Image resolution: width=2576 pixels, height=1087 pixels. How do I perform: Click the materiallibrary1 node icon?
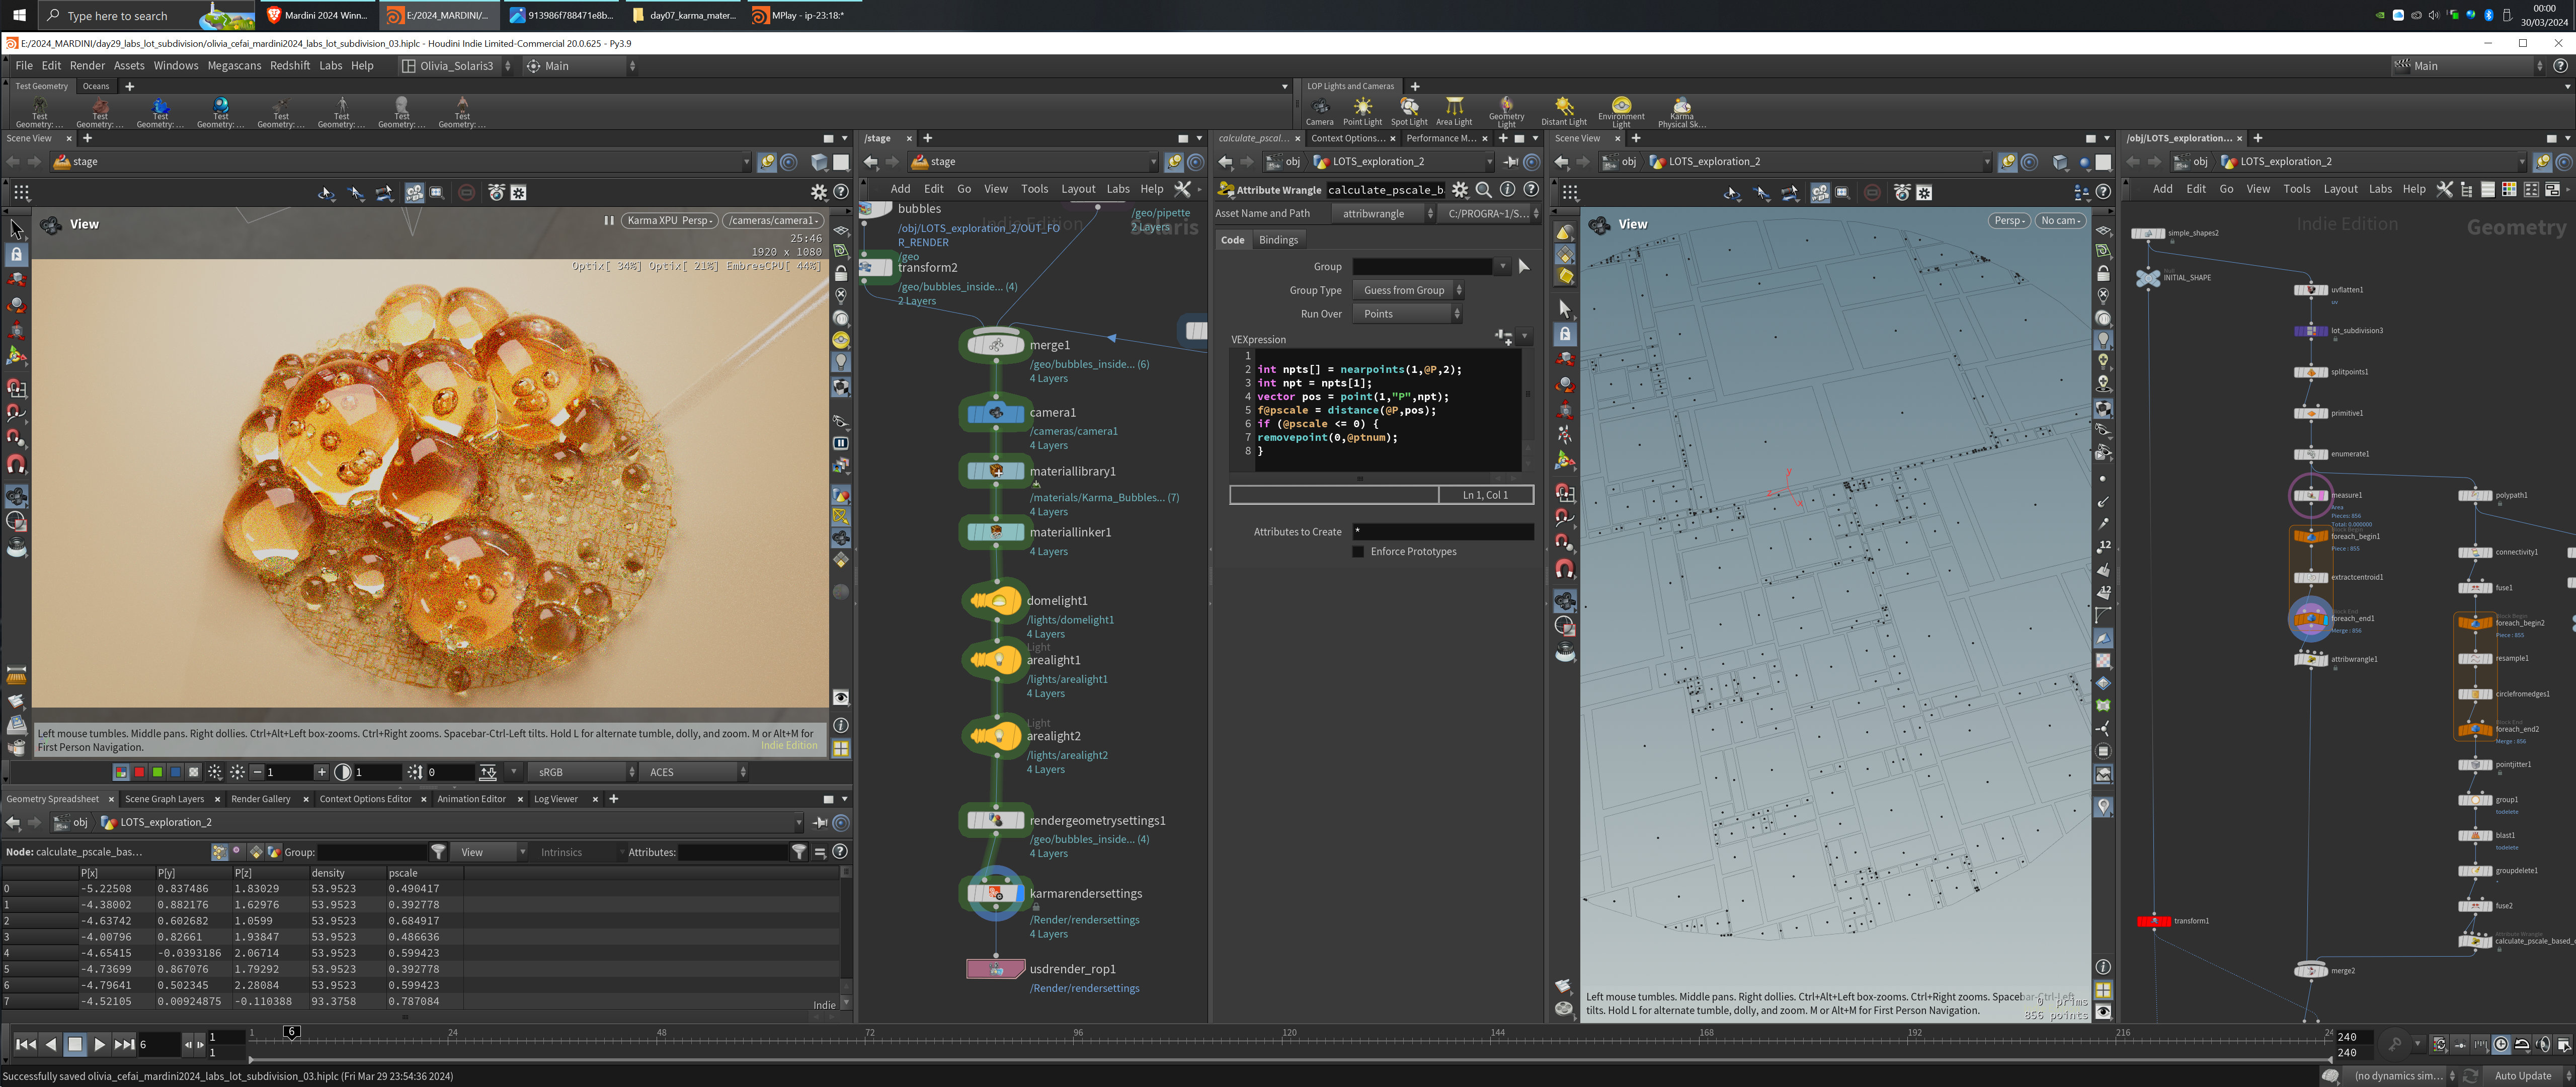point(995,471)
